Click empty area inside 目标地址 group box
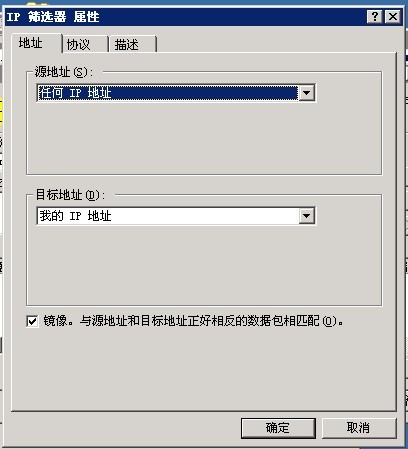This screenshot has height=449, width=408. tap(203, 265)
